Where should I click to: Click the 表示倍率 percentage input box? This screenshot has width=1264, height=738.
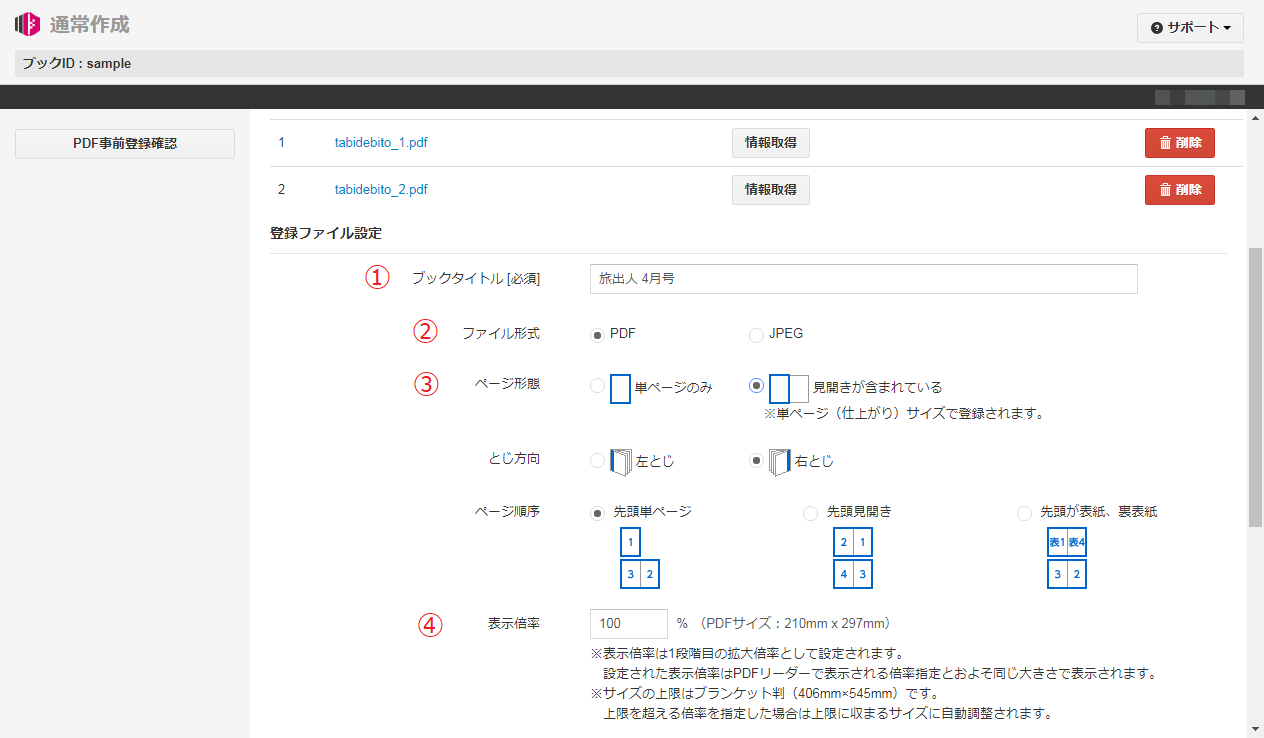tap(628, 624)
